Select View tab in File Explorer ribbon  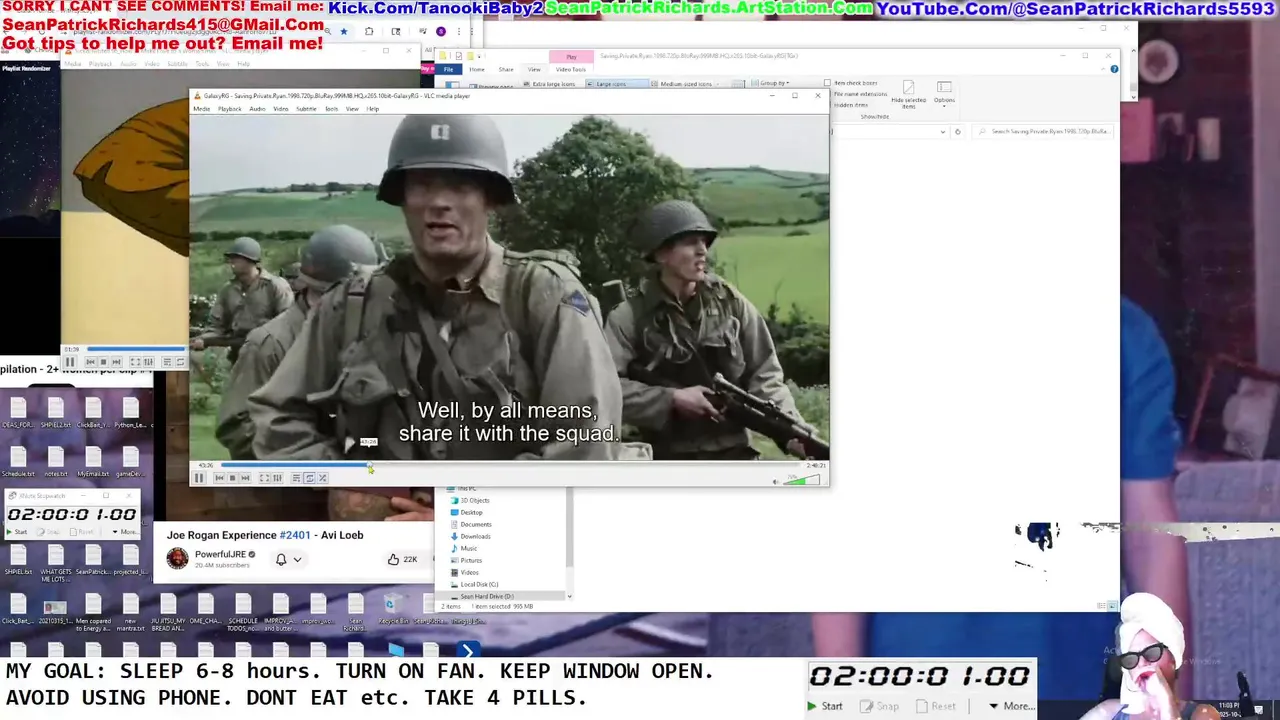[534, 69]
